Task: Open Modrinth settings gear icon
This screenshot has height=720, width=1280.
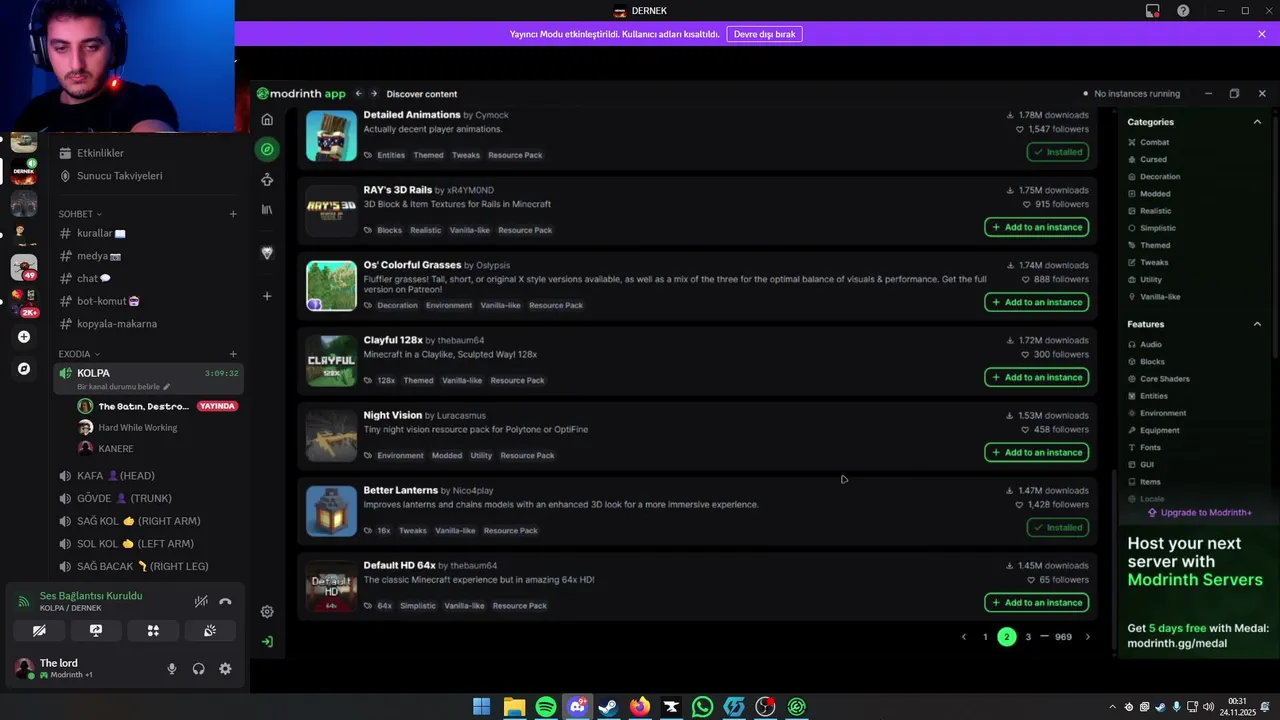Action: (267, 612)
